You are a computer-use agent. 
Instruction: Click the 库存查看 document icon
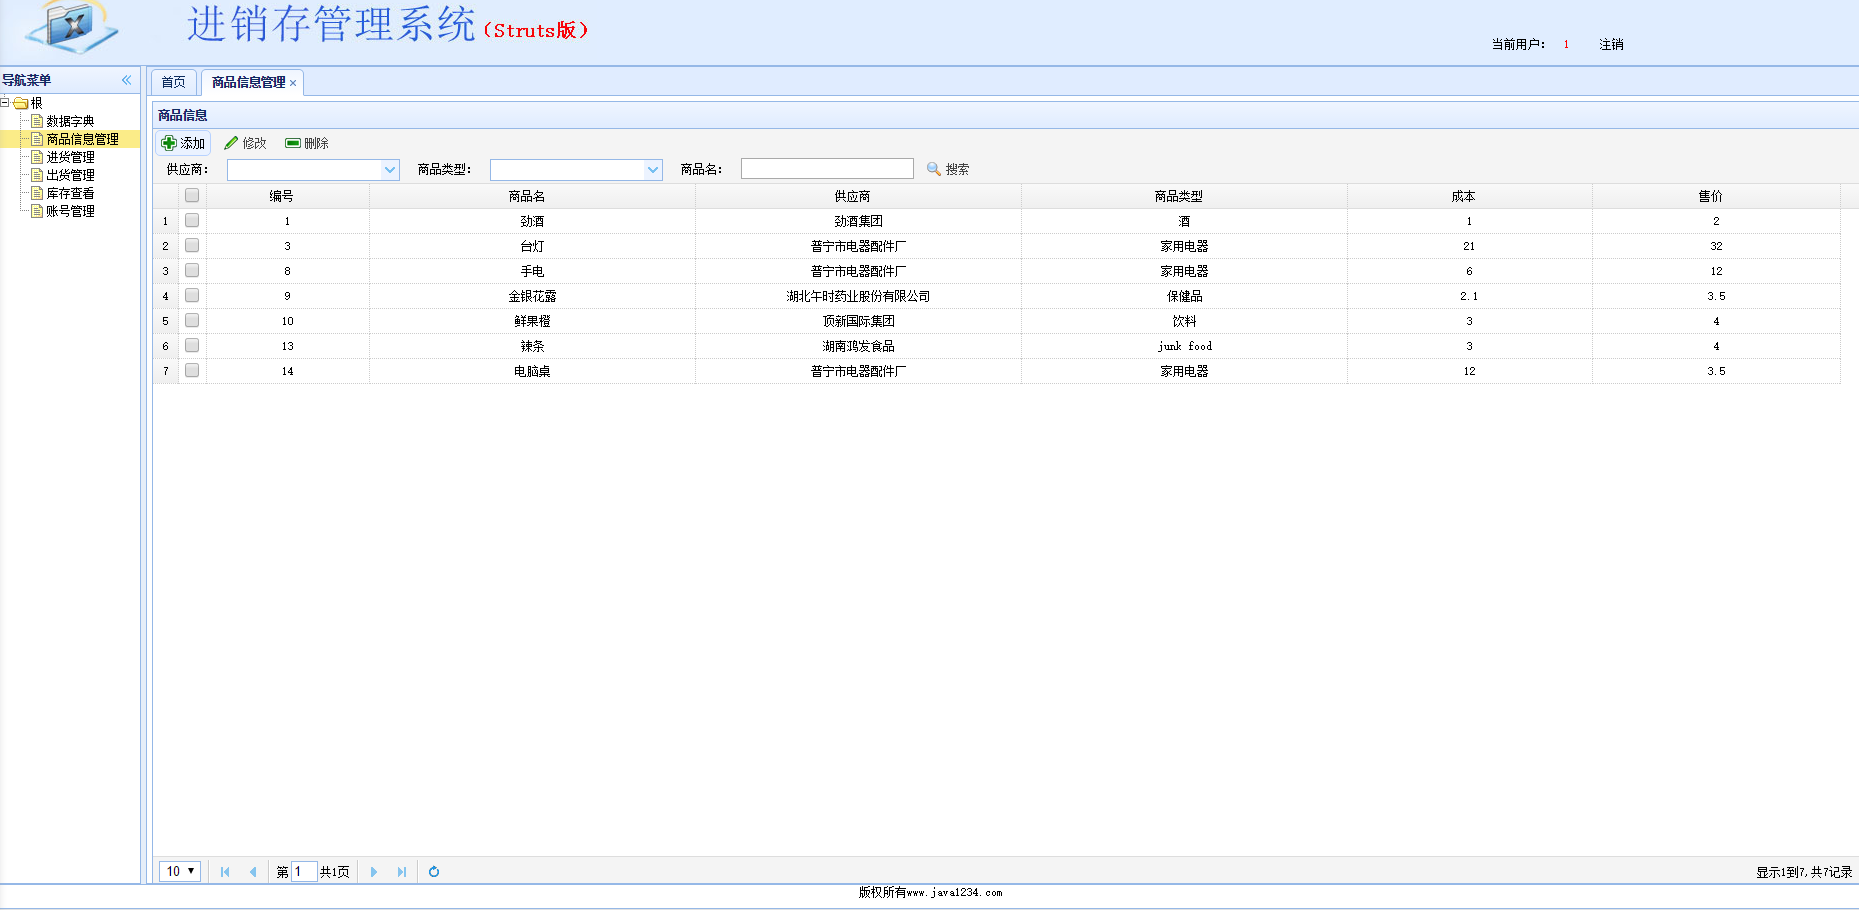coord(37,193)
